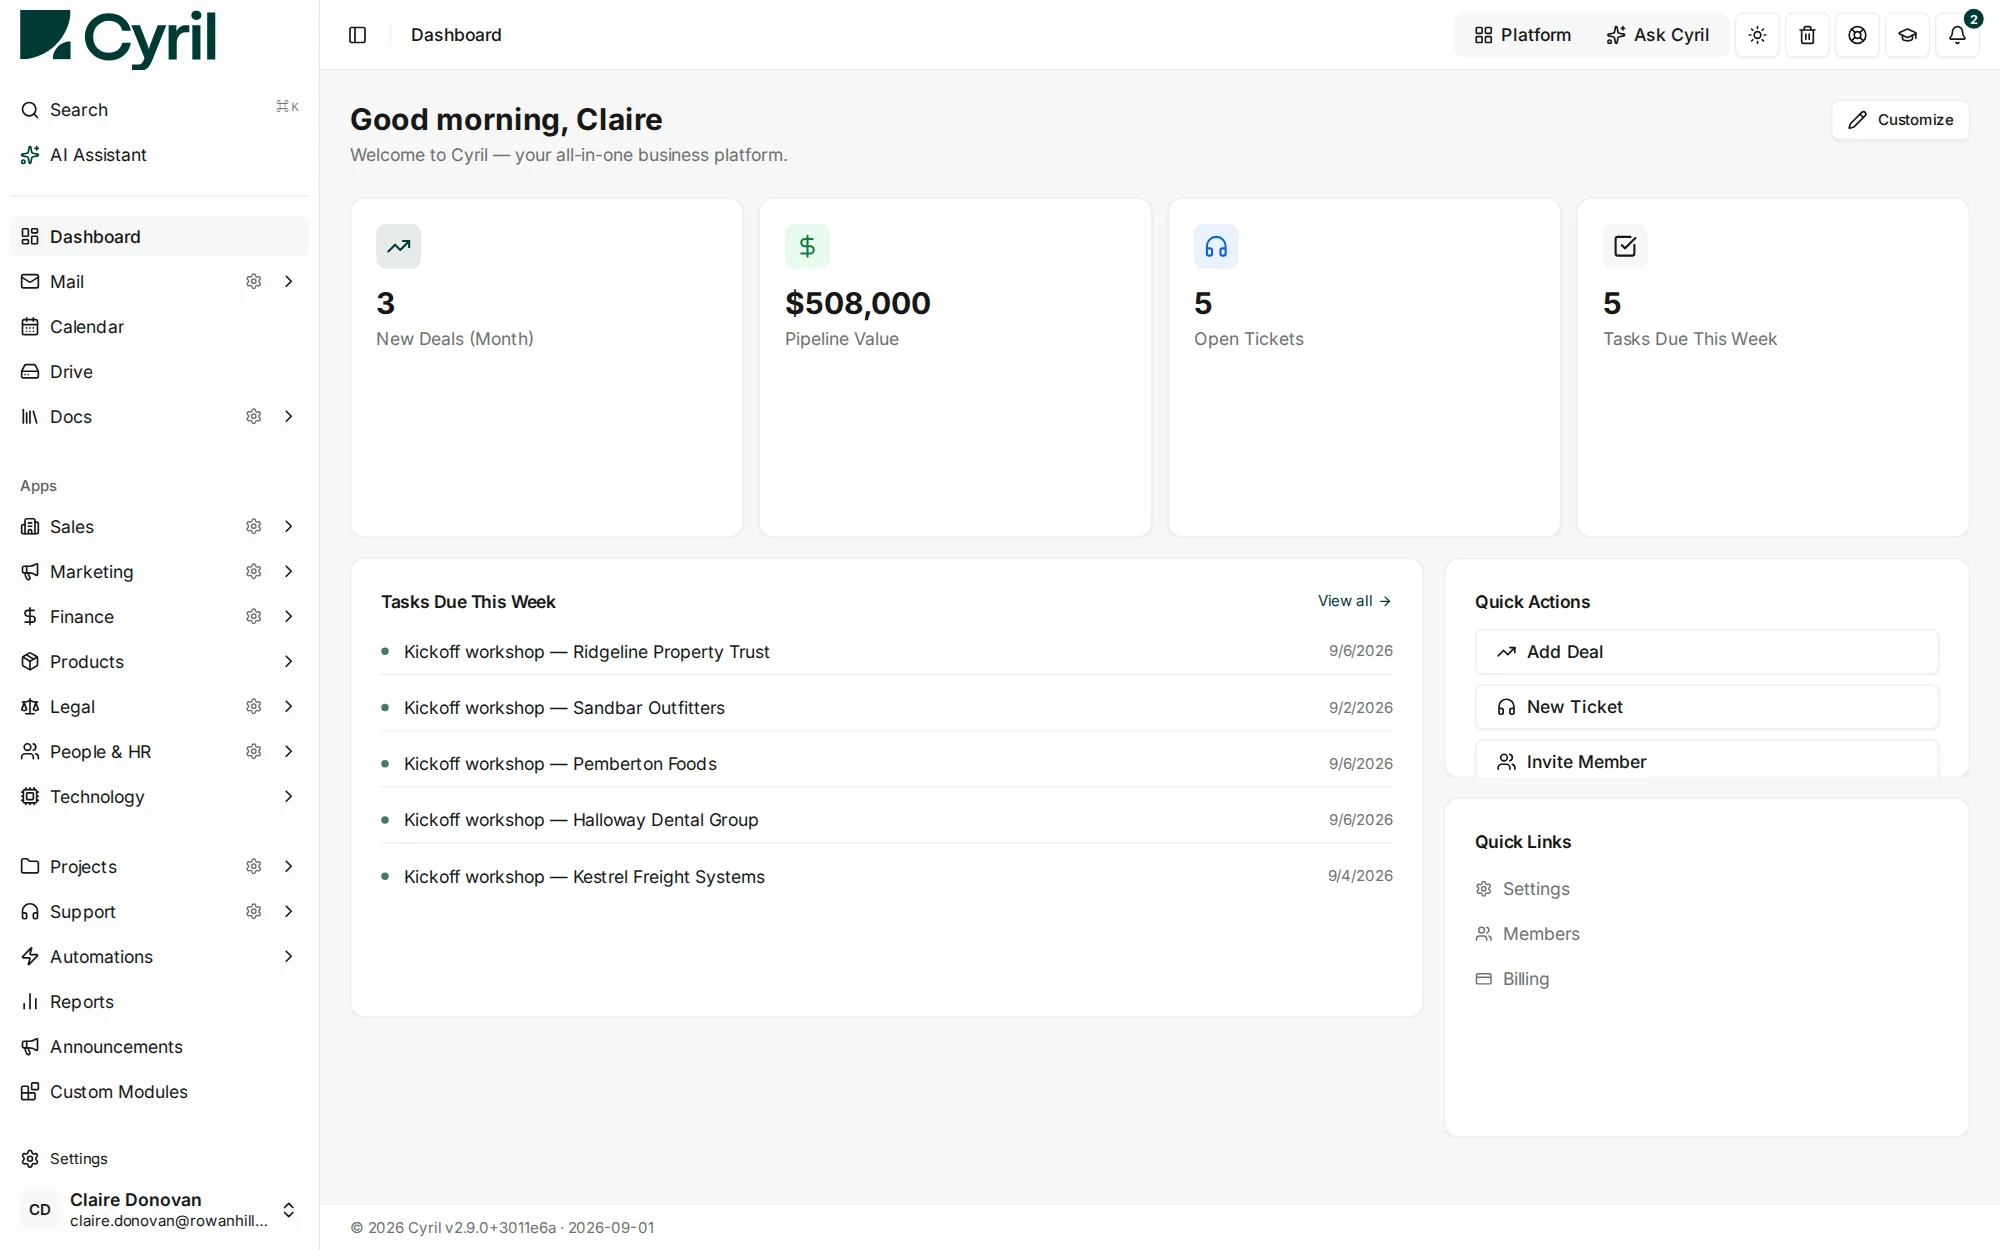2000x1250 pixels.
Task: Click the Open Tickets headset icon
Action: click(x=1216, y=246)
